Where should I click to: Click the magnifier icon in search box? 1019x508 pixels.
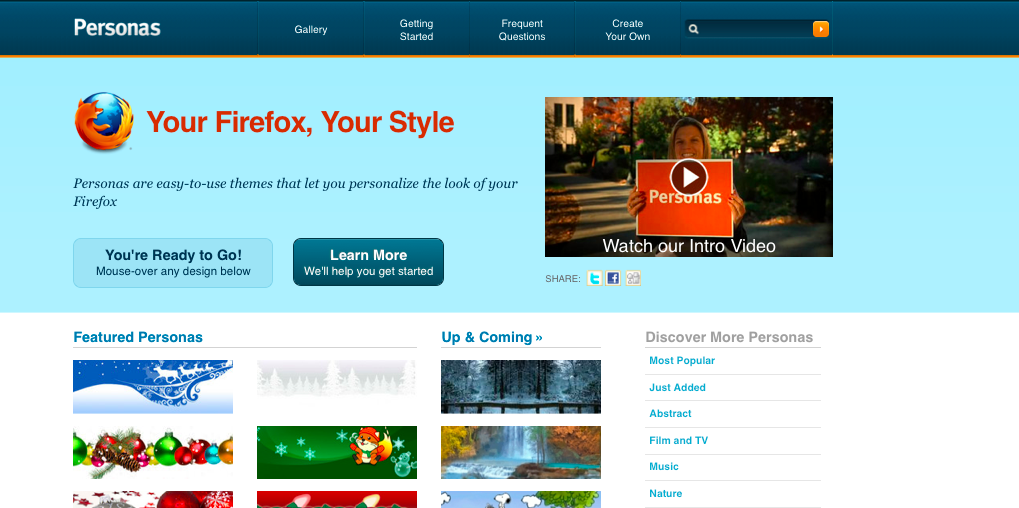pyautogui.click(x=693, y=29)
